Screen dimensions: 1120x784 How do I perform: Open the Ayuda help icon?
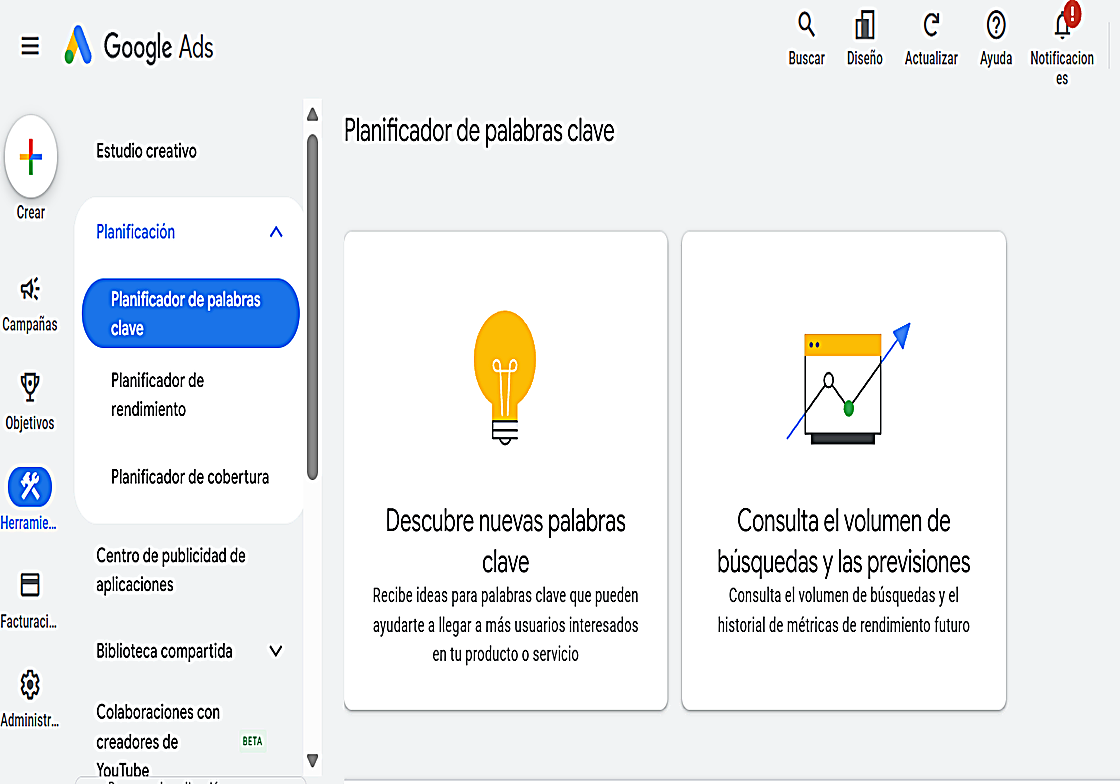996,25
